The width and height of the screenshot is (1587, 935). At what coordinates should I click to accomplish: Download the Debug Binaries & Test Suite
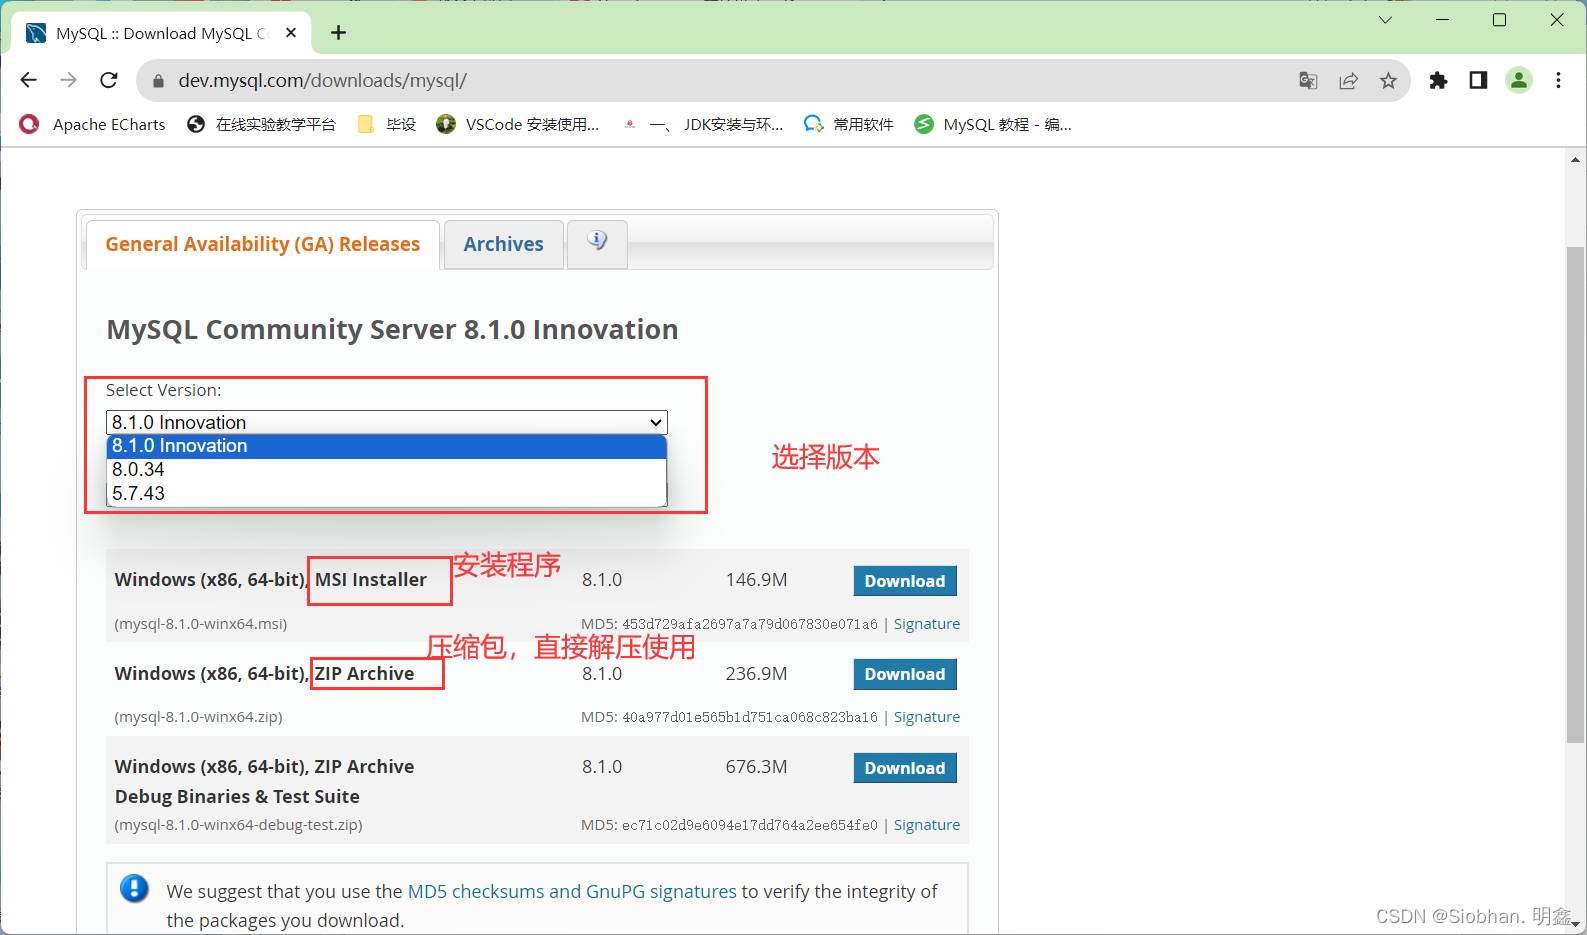point(905,768)
